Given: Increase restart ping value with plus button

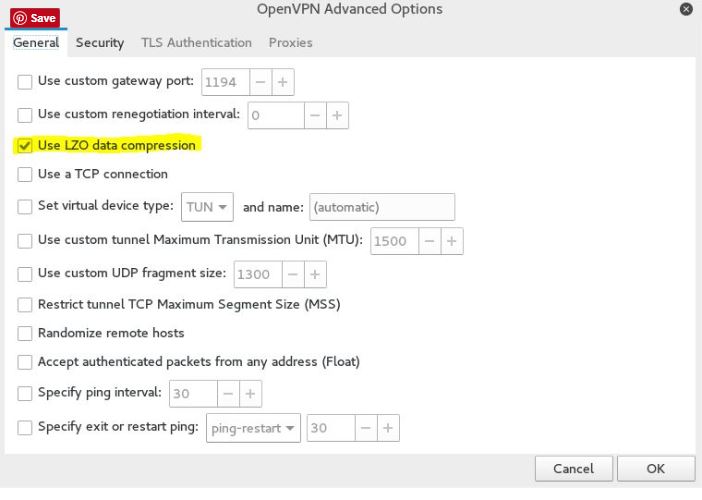Looking at the screenshot, I should [x=388, y=428].
